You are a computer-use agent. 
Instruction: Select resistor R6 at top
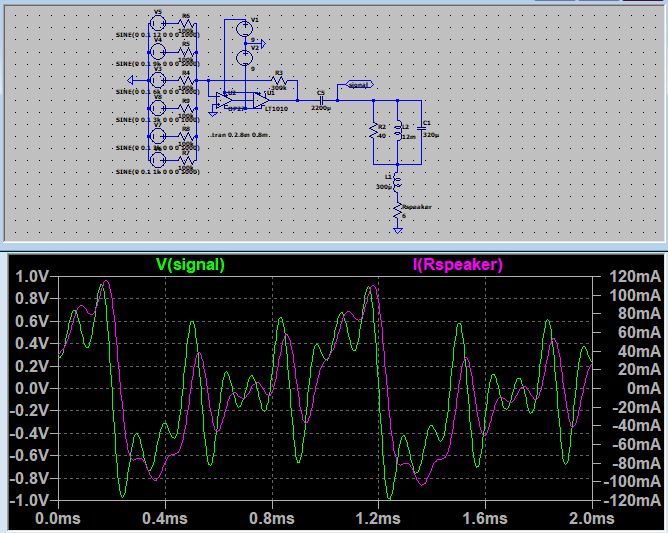186,23
